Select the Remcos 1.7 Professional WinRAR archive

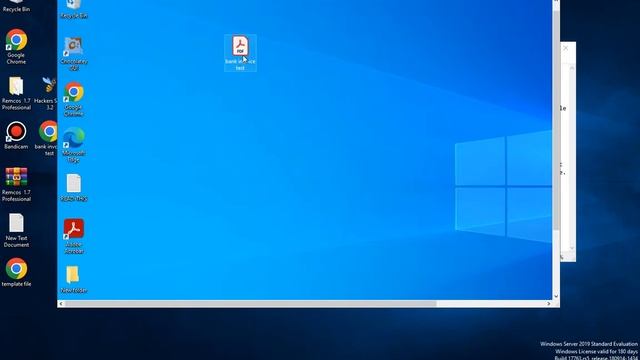pos(16,184)
